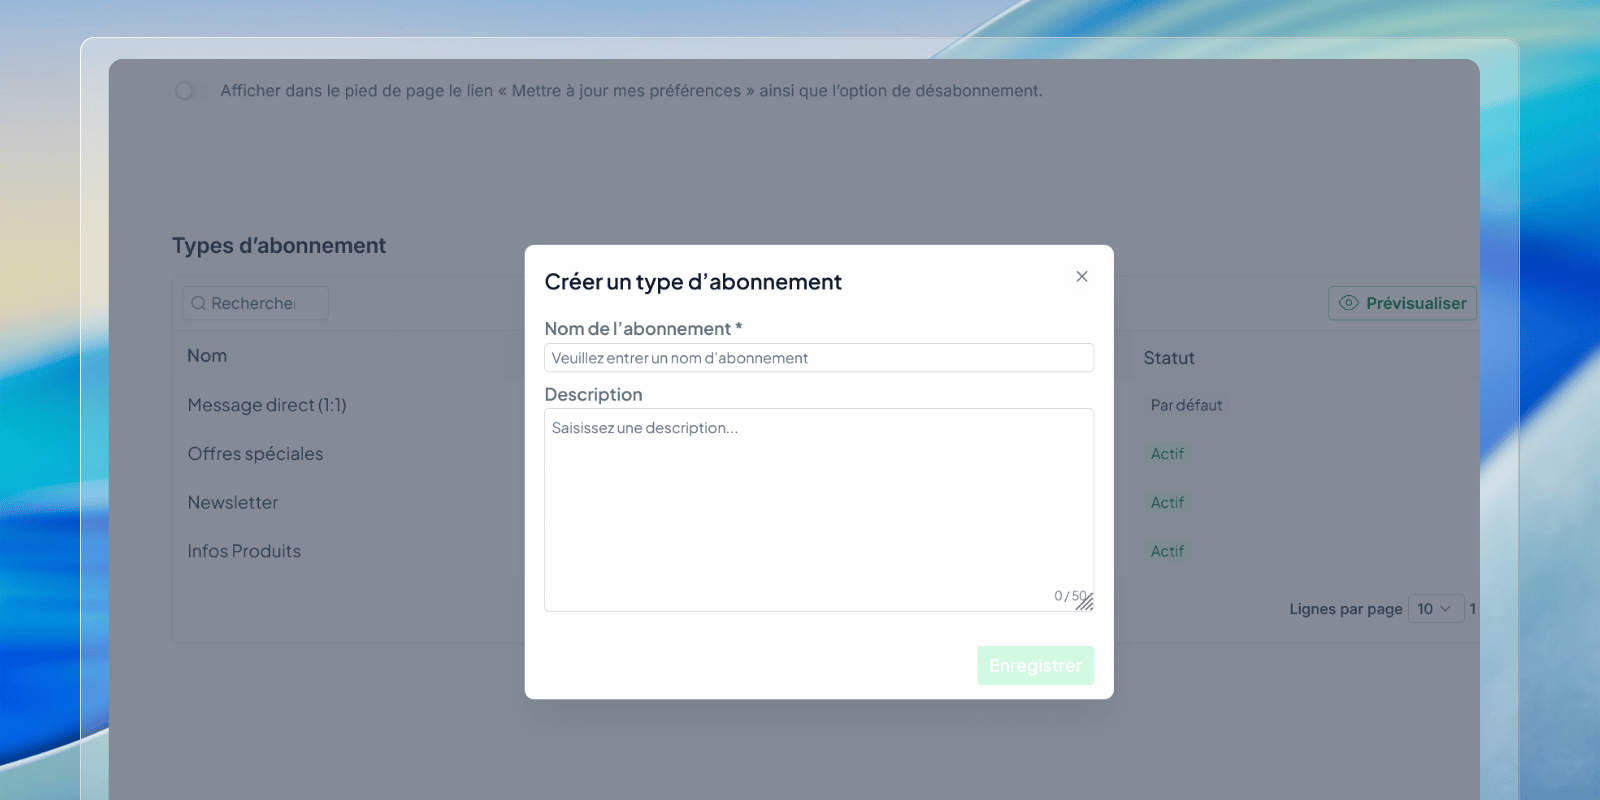Click the eye icon in Prévisualiser
Viewport: 1600px width, 800px height.
pyautogui.click(x=1348, y=303)
